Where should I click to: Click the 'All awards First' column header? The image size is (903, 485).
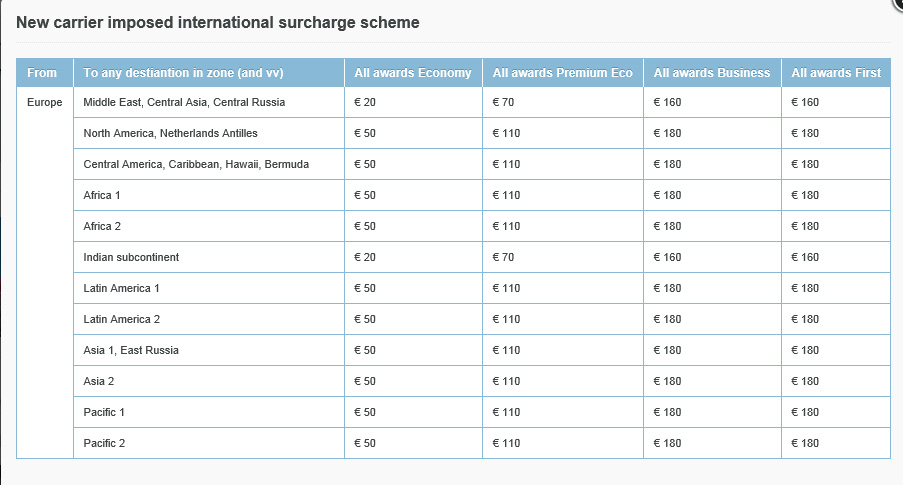point(836,73)
